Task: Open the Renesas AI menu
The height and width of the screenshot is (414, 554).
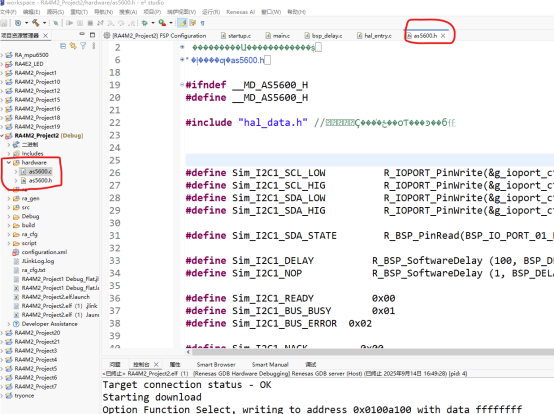Action: pyautogui.click(x=240, y=12)
